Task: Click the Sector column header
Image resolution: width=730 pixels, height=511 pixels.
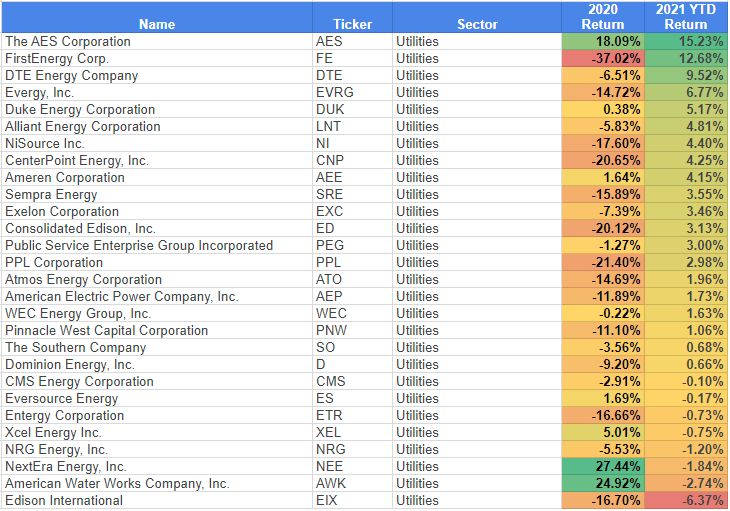Action: (x=477, y=17)
